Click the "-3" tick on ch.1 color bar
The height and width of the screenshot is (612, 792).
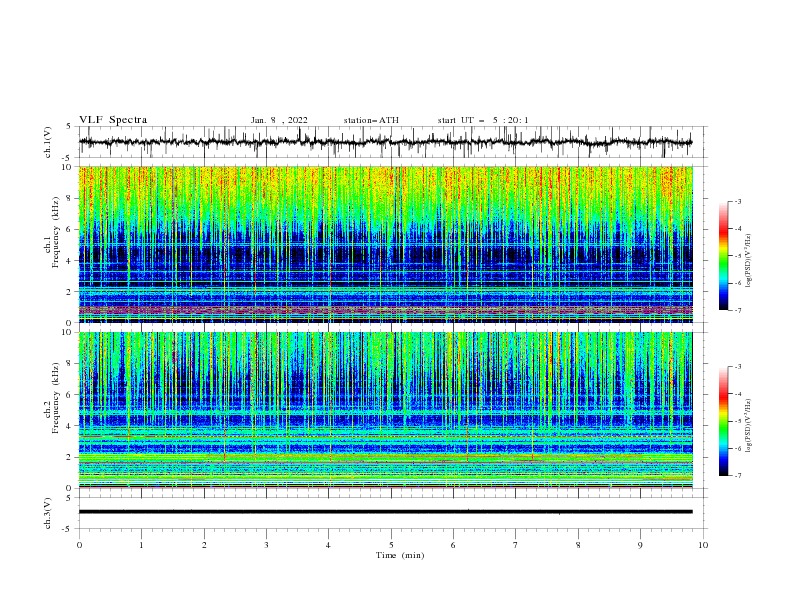(x=737, y=201)
